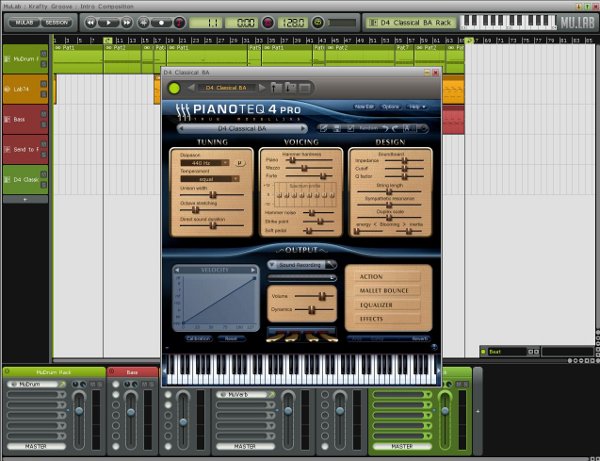
Task: Open the EFFECTS panel
Action: tap(387, 319)
